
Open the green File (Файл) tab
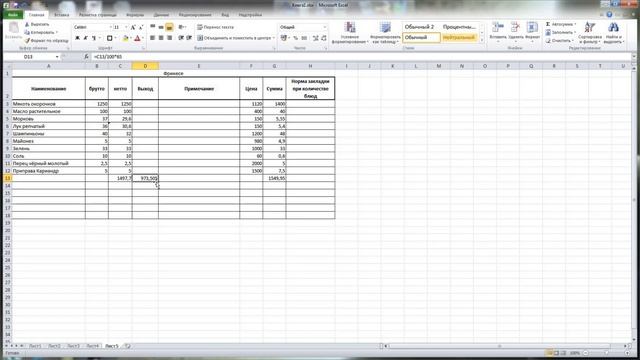click(x=13, y=15)
